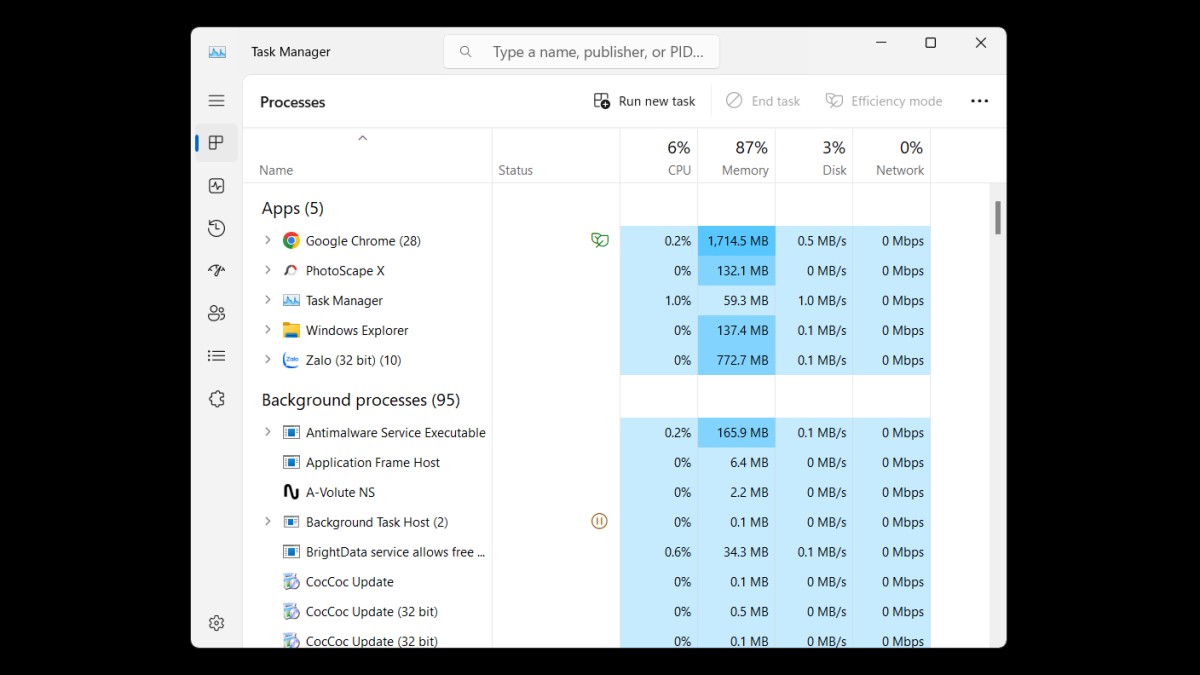Expand the Google Chrome (28) process group
This screenshot has height=675, width=1200.
click(267, 240)
